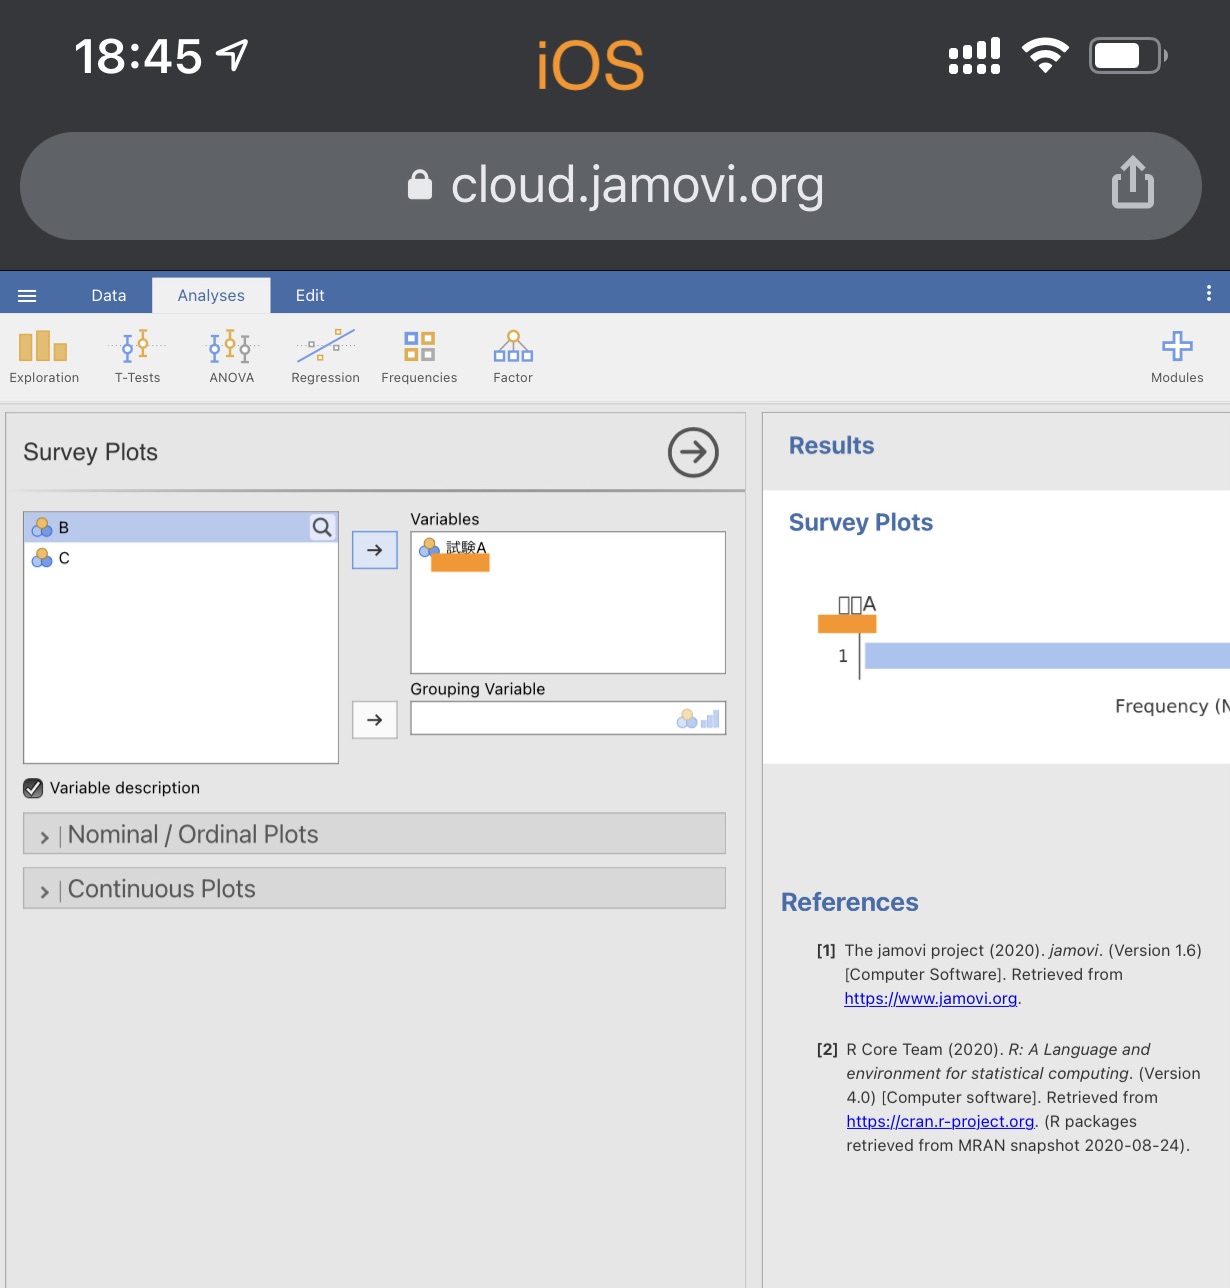Switch to the Analyses tab
The height and width of the screenshot is (1288, 1230).
pyautogui.click(x=211, y=295)
